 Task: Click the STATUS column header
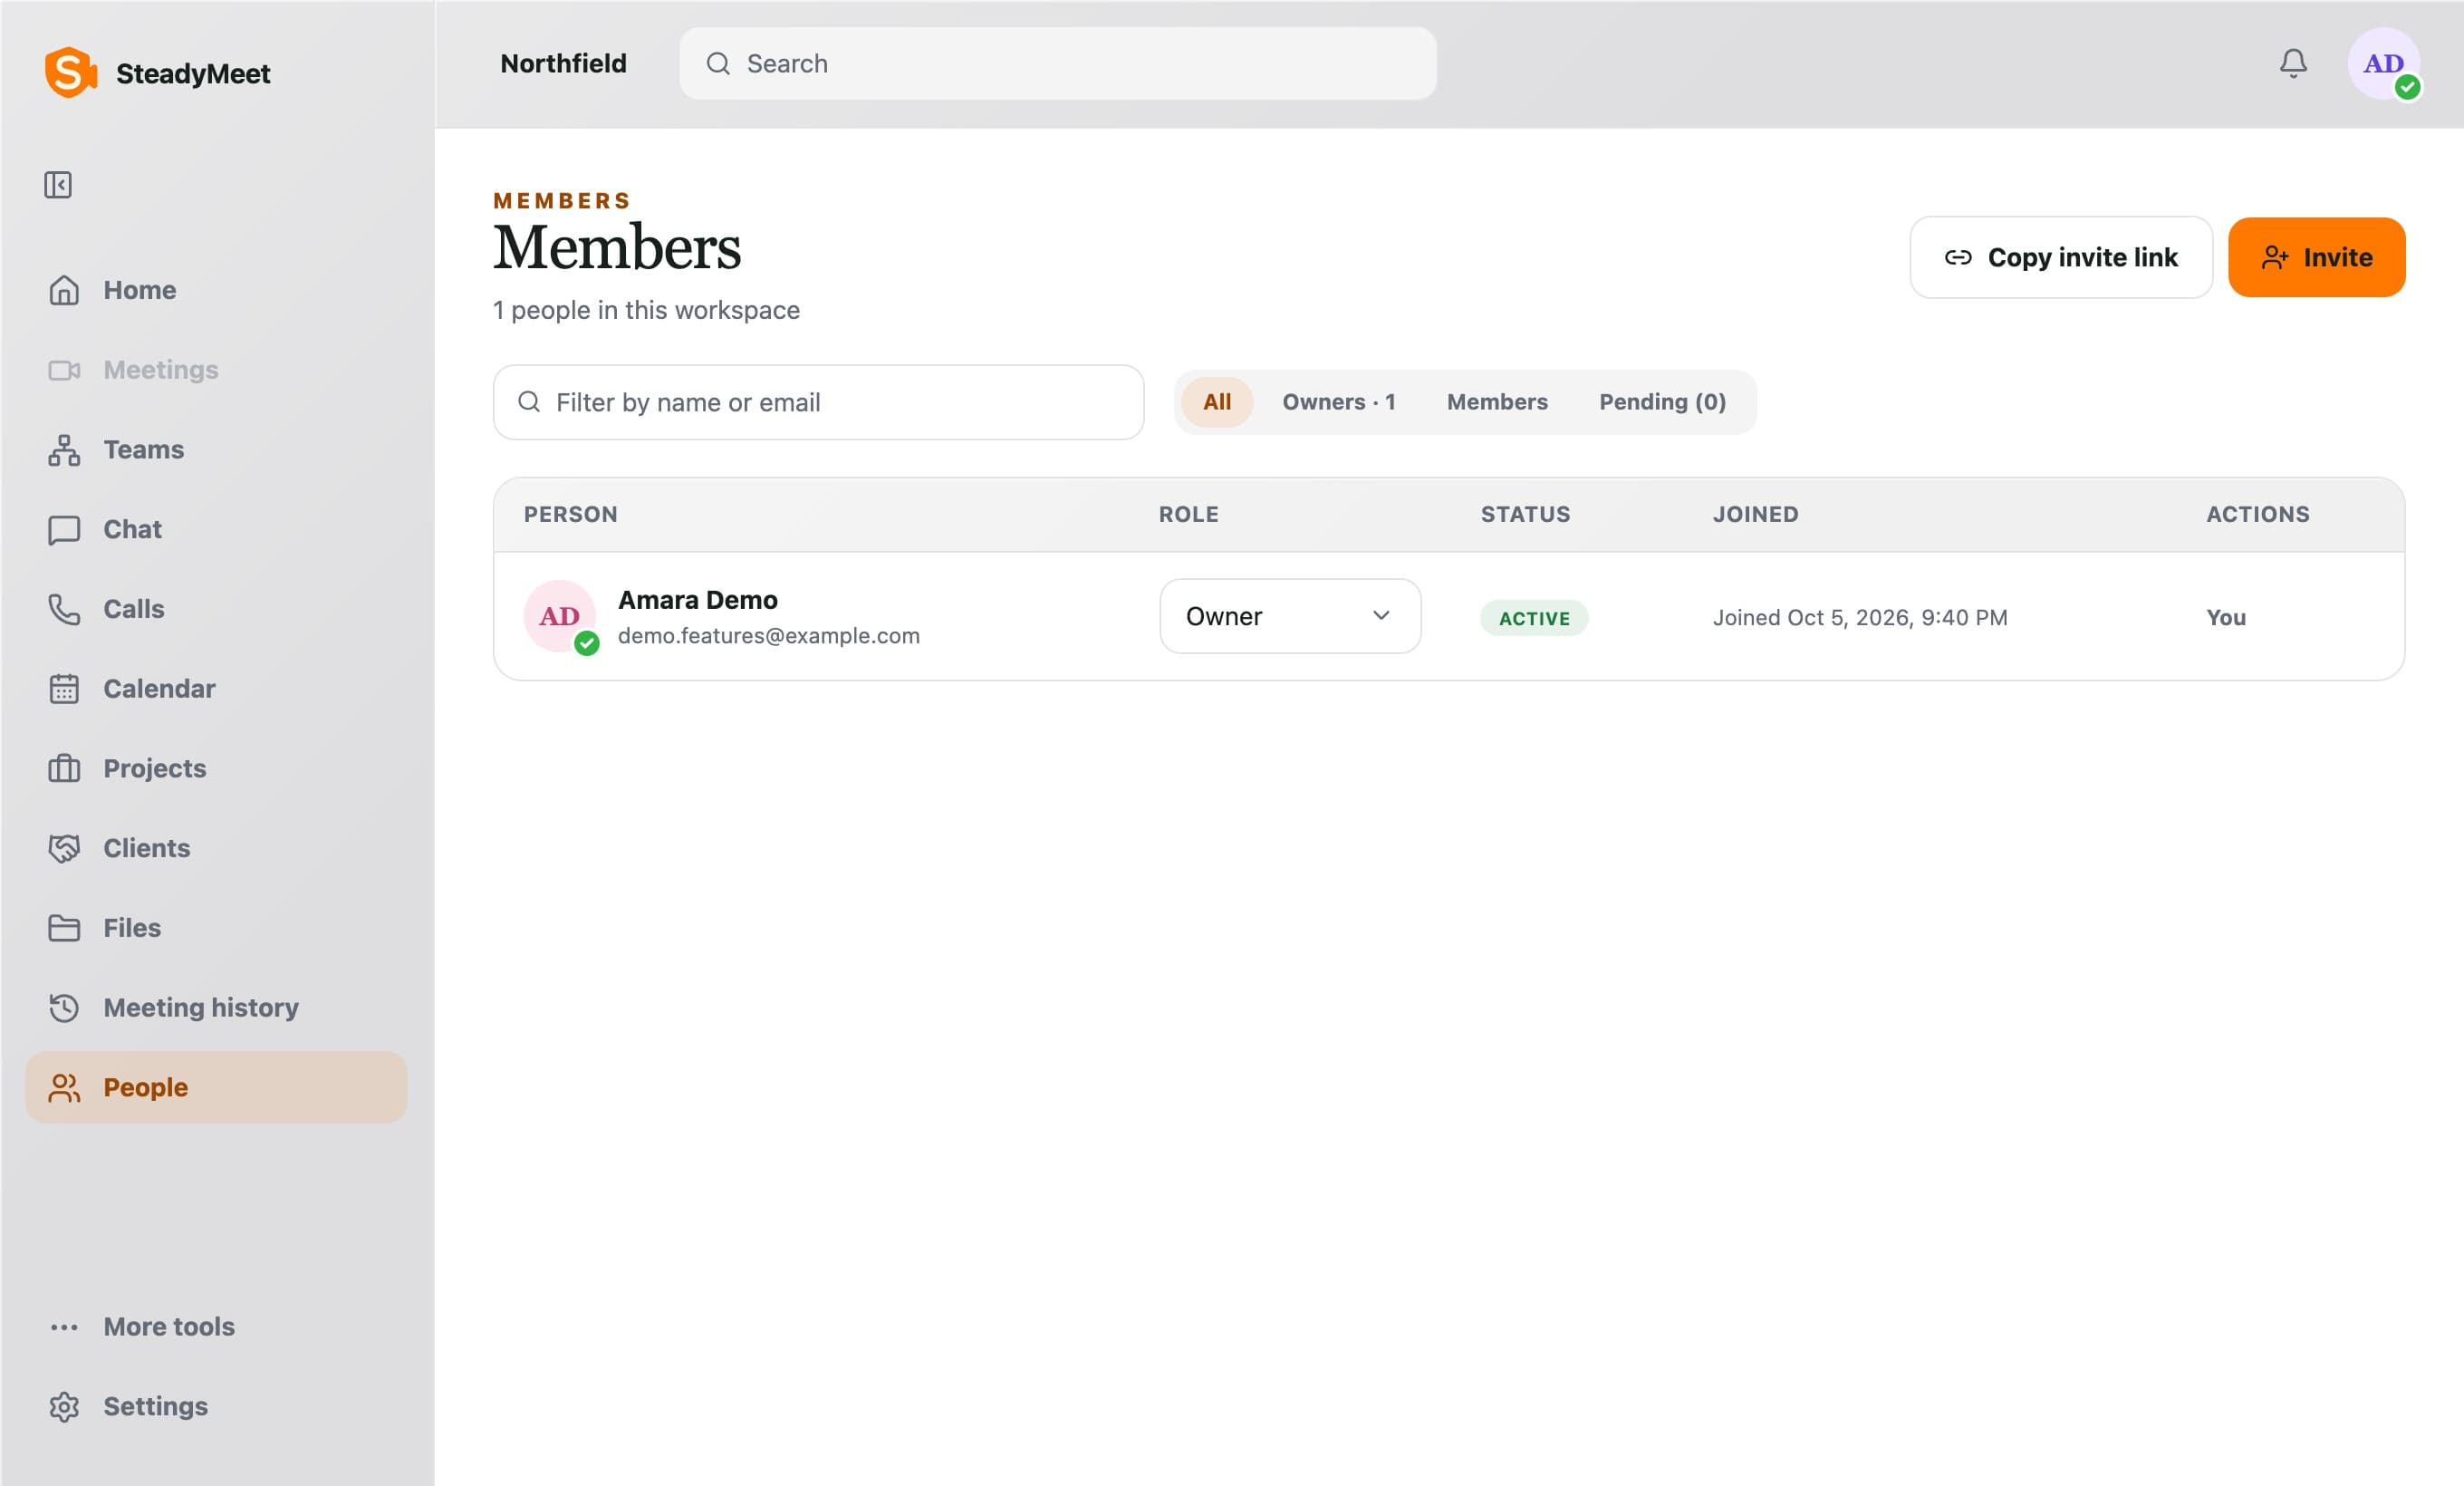coord(1525,515)
